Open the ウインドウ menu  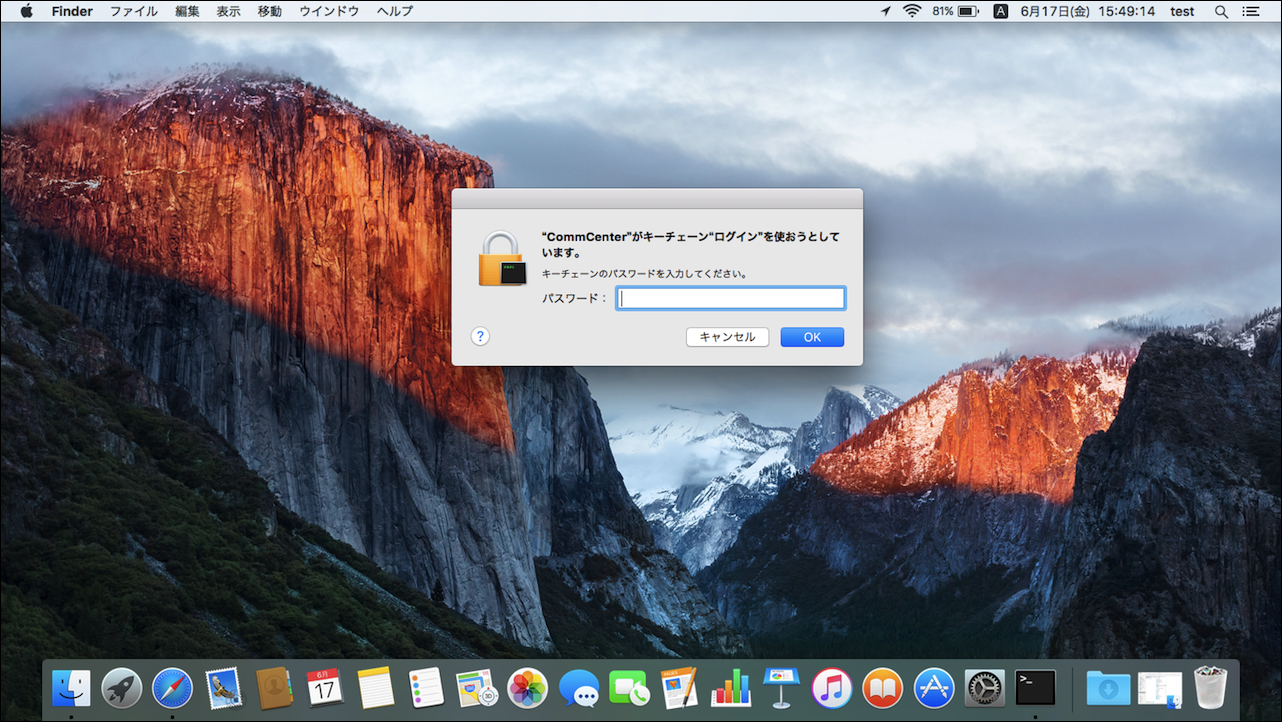(x=329, y=11)
